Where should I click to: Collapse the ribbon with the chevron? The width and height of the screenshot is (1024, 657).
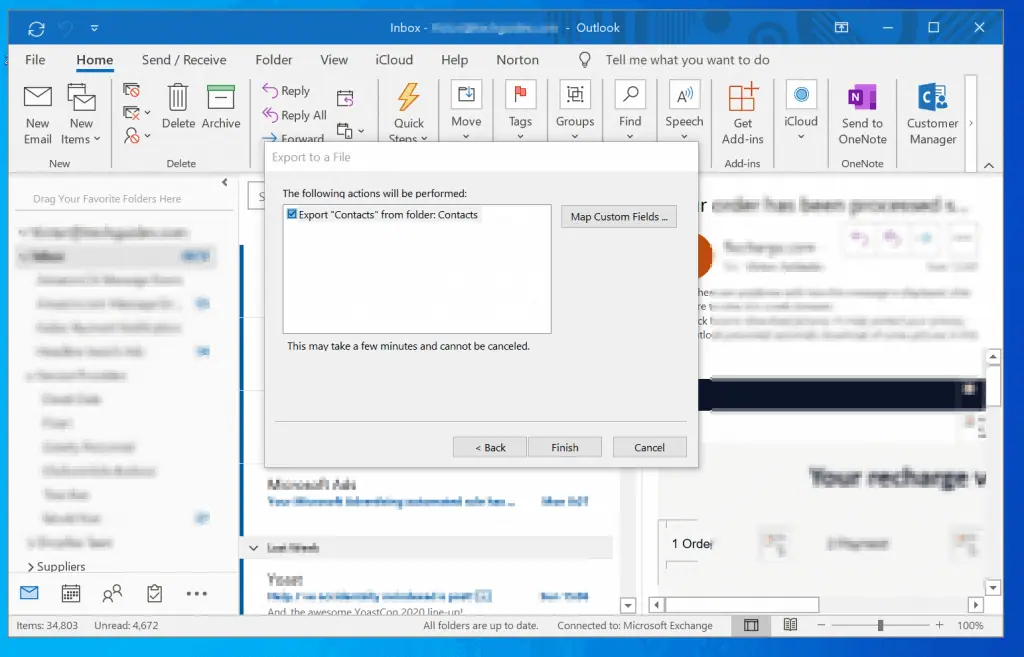click(x=989, y=165)
